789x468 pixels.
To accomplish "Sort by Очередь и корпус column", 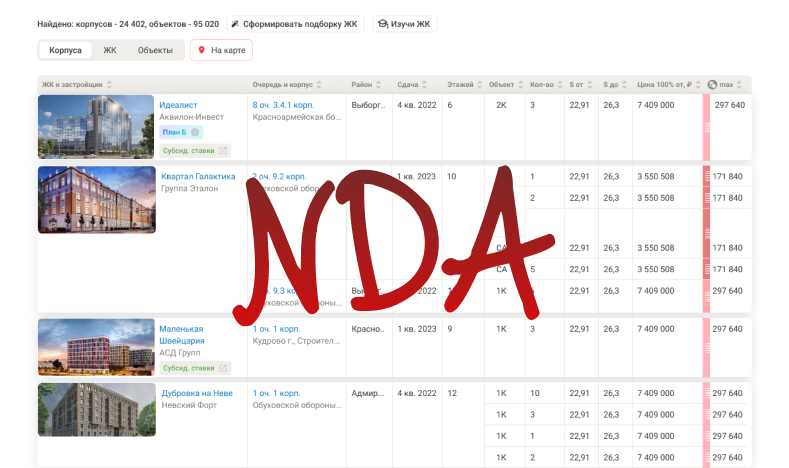I will point(319,85).
